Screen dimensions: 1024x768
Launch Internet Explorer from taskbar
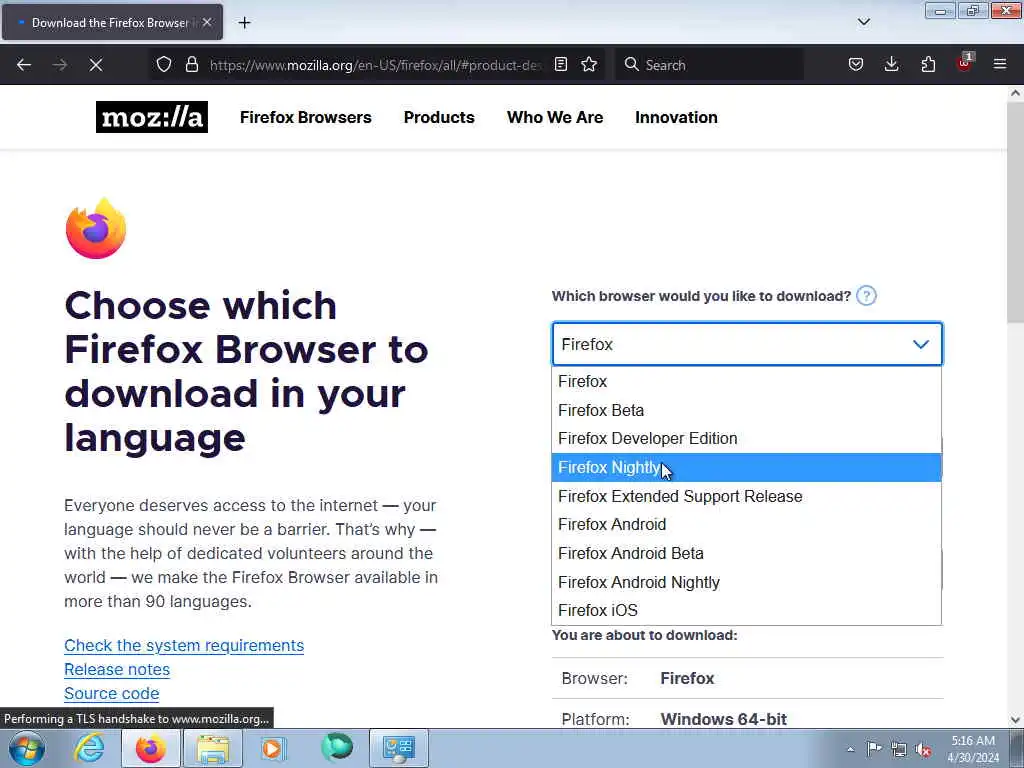click(x=89, y=748)
